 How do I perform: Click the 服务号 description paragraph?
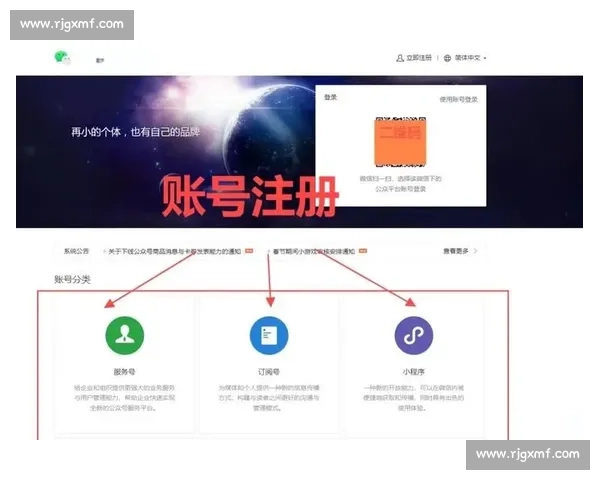pyautogui.click(x=124, y=398)
